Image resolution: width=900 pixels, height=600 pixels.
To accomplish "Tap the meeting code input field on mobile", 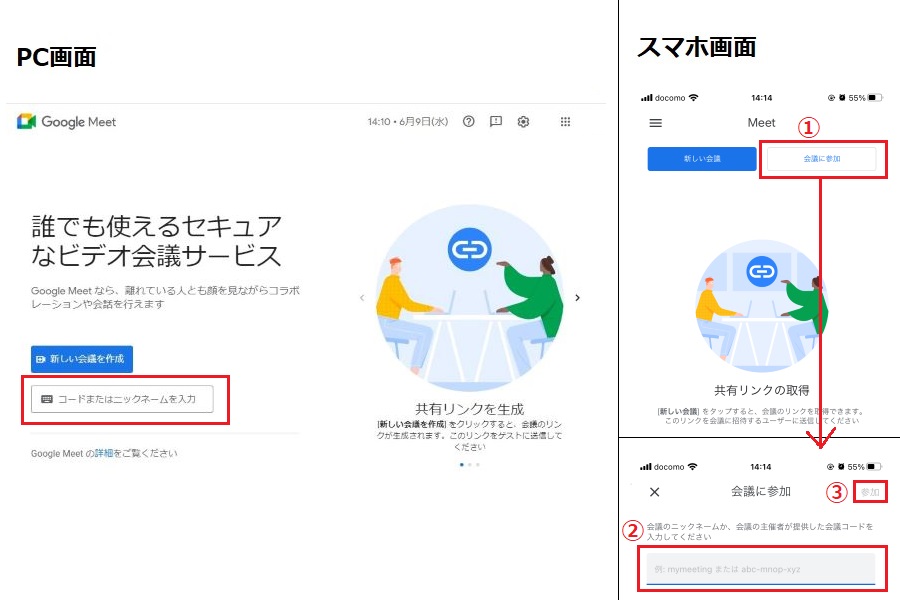I will [760, 568].
